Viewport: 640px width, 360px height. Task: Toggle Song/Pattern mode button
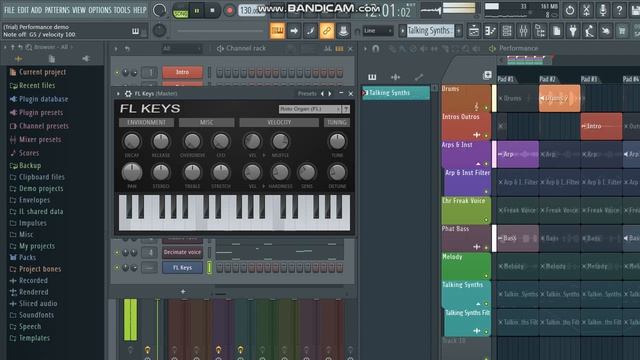tap(180, 11)
